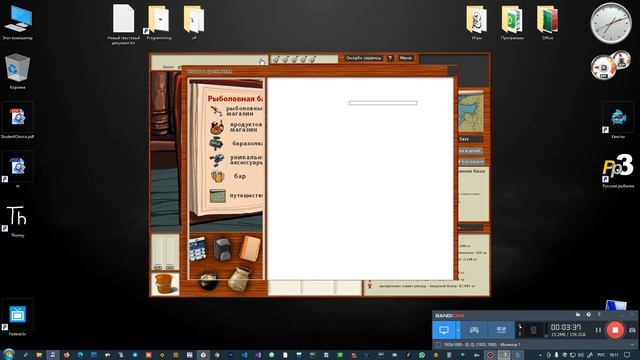Open WhatsApp from the taskbar
This screenshot has width=640, height=360.
tap(422, 355)
